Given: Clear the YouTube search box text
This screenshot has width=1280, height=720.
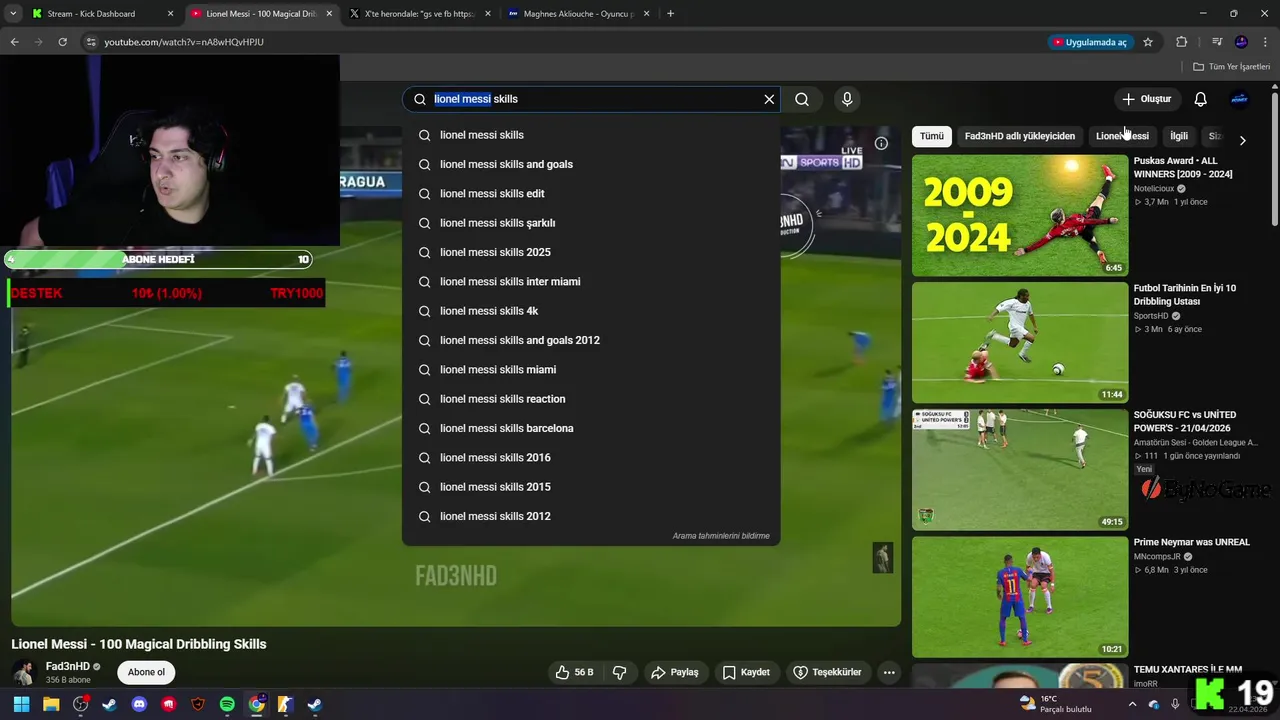Looking at the screenshot, I should coord(769,99).
